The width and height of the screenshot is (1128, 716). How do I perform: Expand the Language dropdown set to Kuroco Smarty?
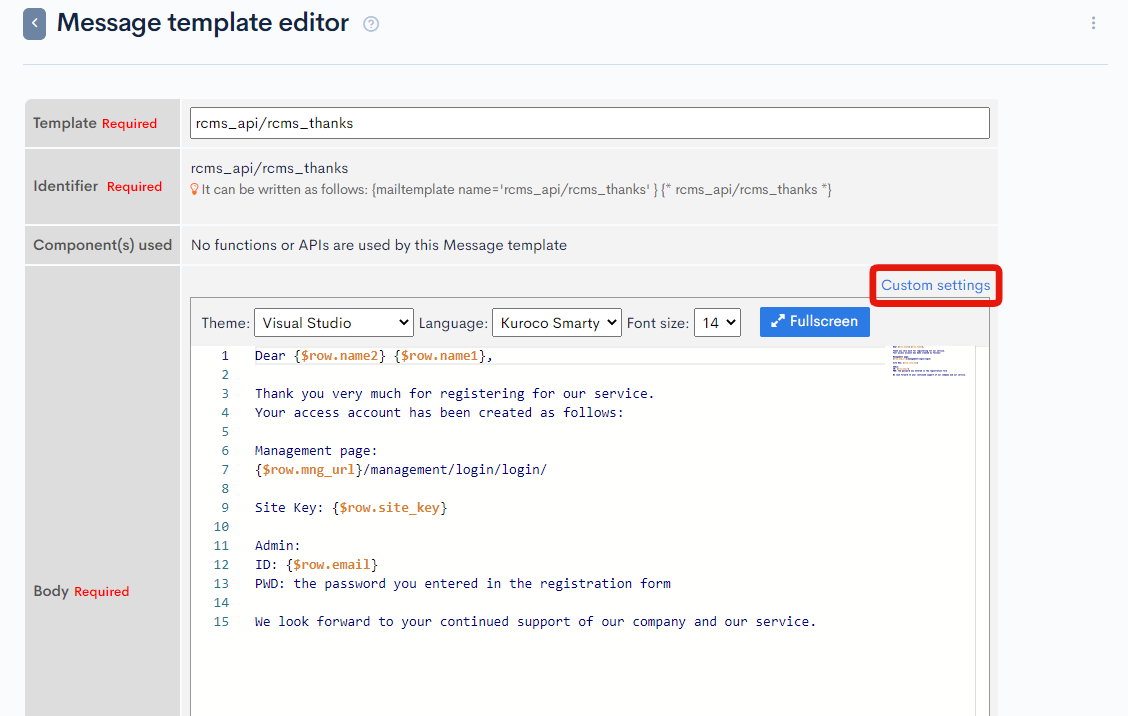pos(556,323)
